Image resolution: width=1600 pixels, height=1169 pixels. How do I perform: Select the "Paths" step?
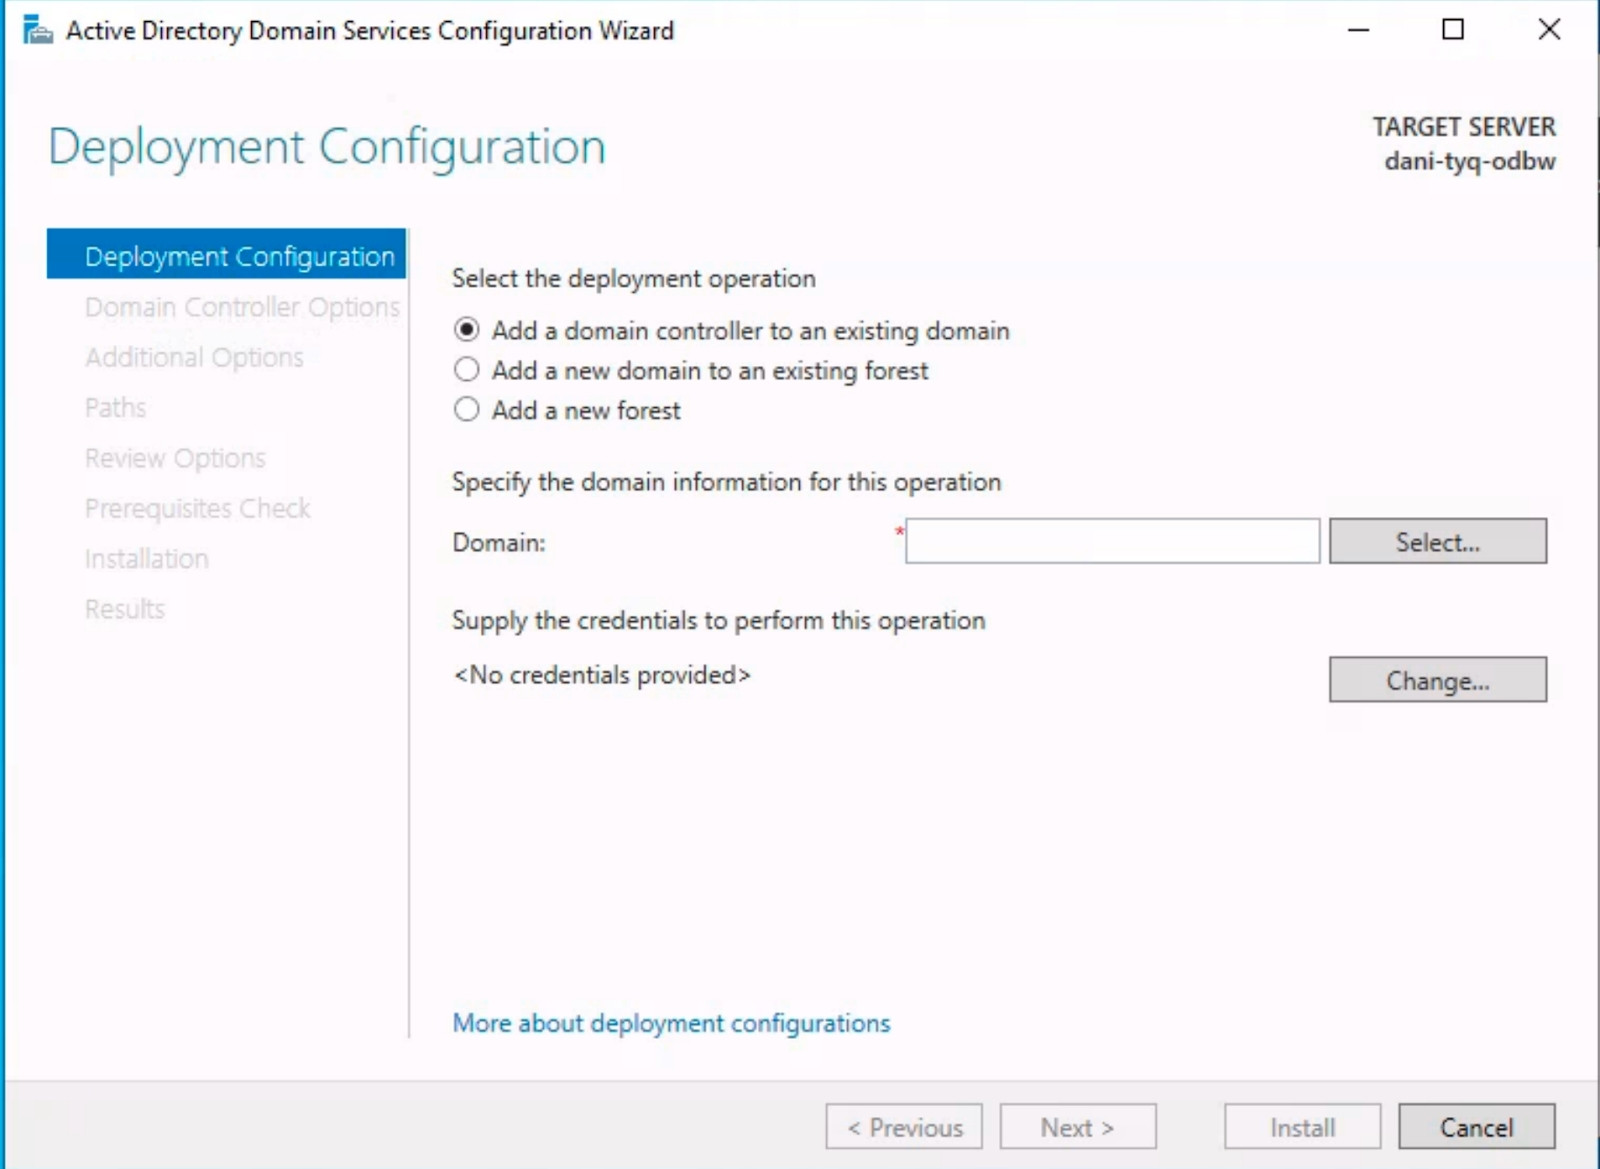click(115, 407)
